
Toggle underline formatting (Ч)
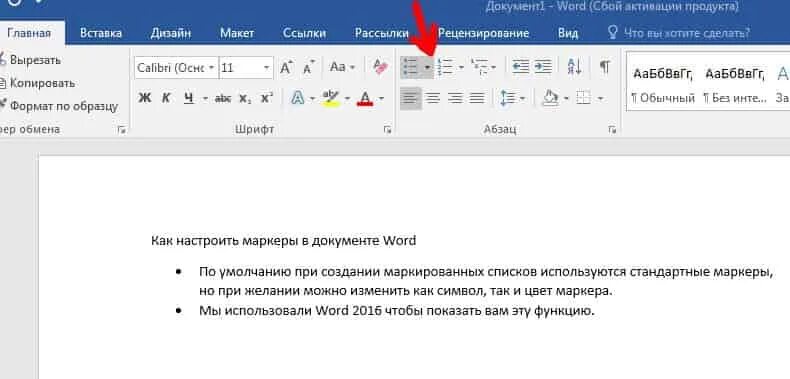(x=189, y=98)
